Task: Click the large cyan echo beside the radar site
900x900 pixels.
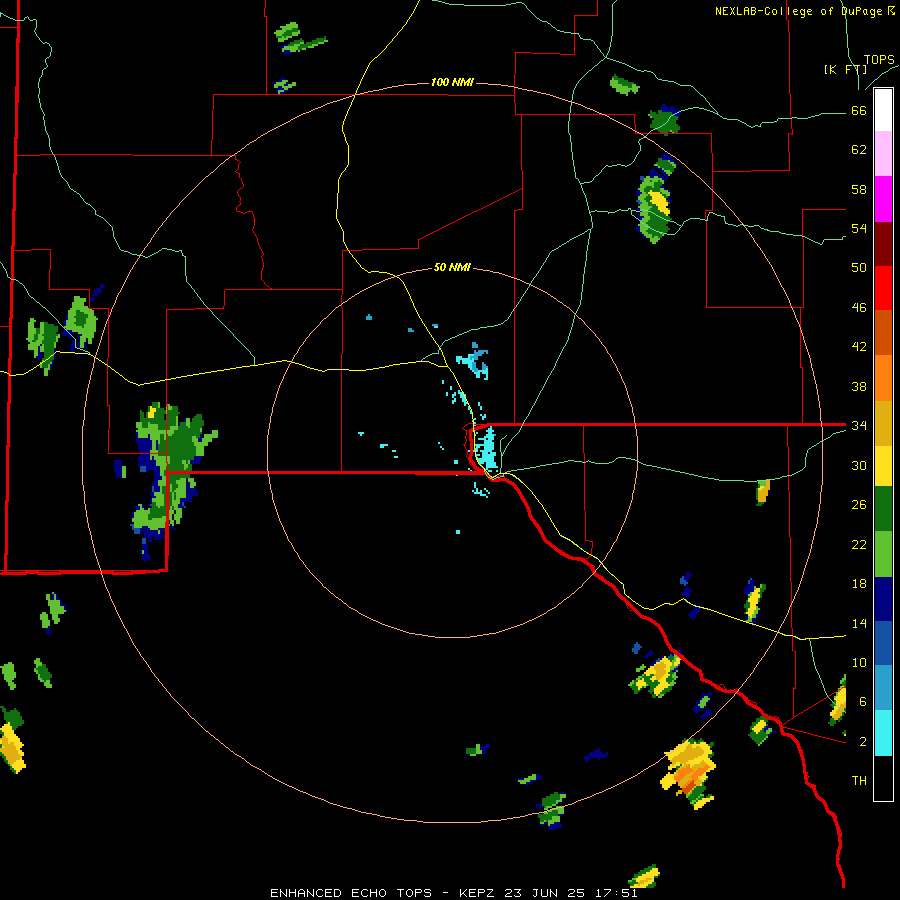Action: [x=487, y=448]
